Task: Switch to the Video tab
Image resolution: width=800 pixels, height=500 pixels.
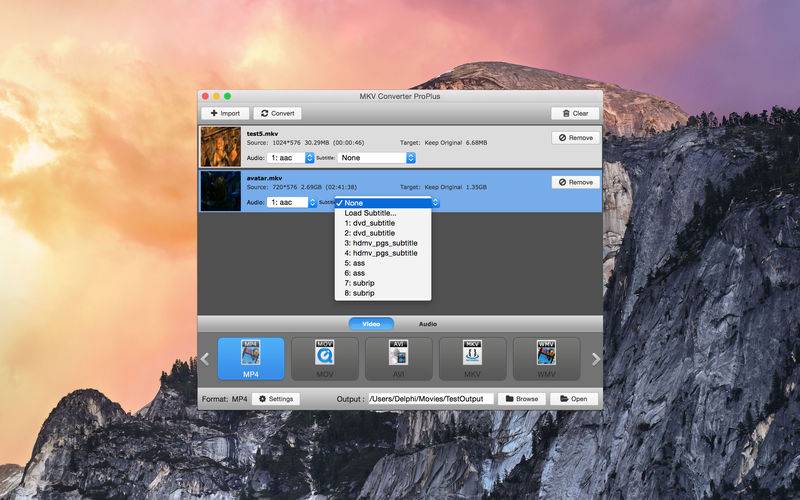Action: click(371, 324)
